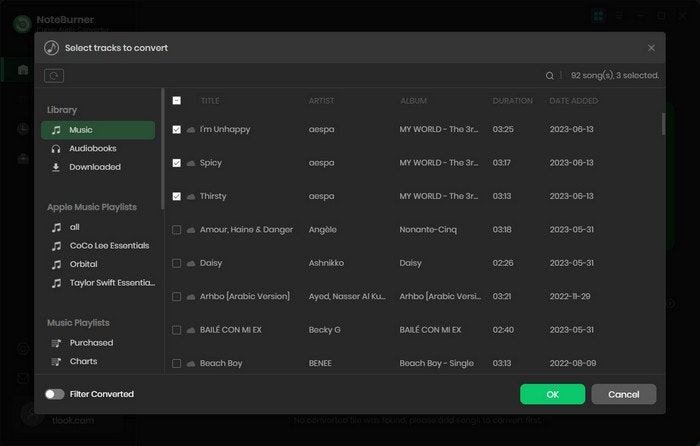
Task: Click the home icon in NoteBurner sidebar
Action: click(23, 70)
